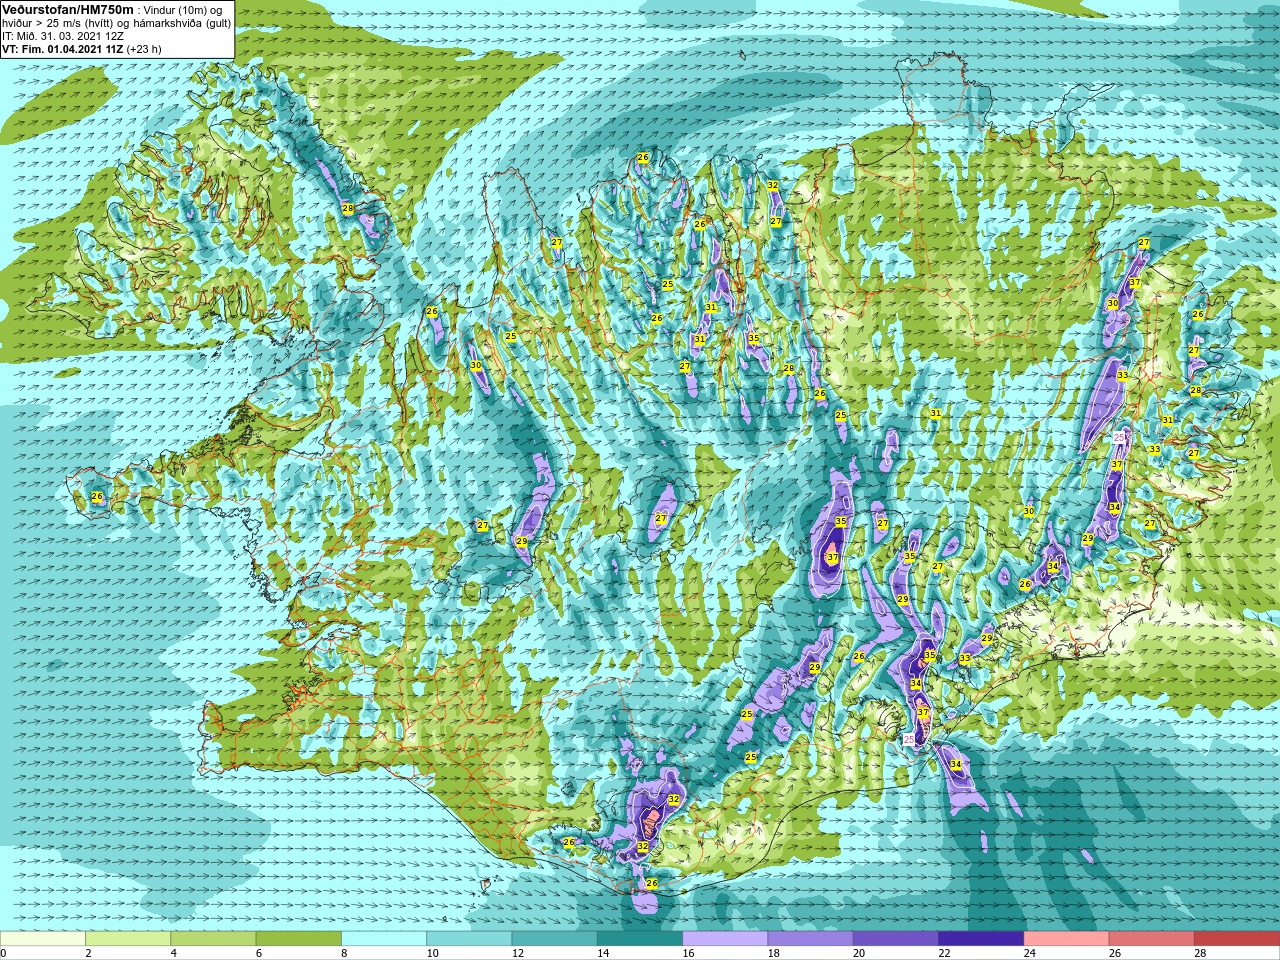Click the '12' tick on the color scale
Screen dimensions: 1280x960
[517, 953]
